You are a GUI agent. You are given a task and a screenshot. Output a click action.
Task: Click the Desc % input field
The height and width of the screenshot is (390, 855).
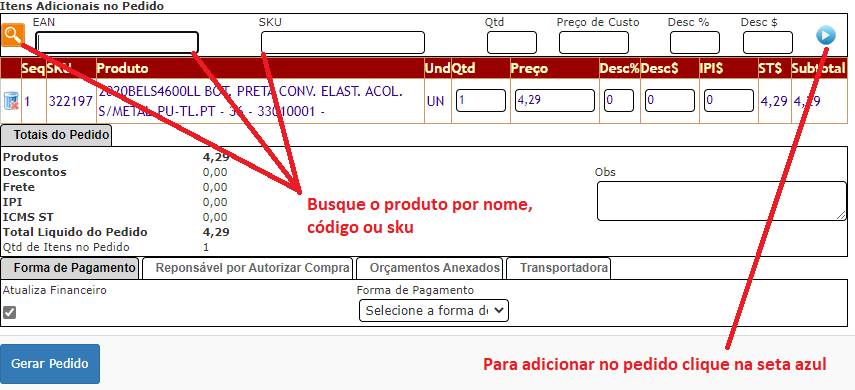(695, 43)
